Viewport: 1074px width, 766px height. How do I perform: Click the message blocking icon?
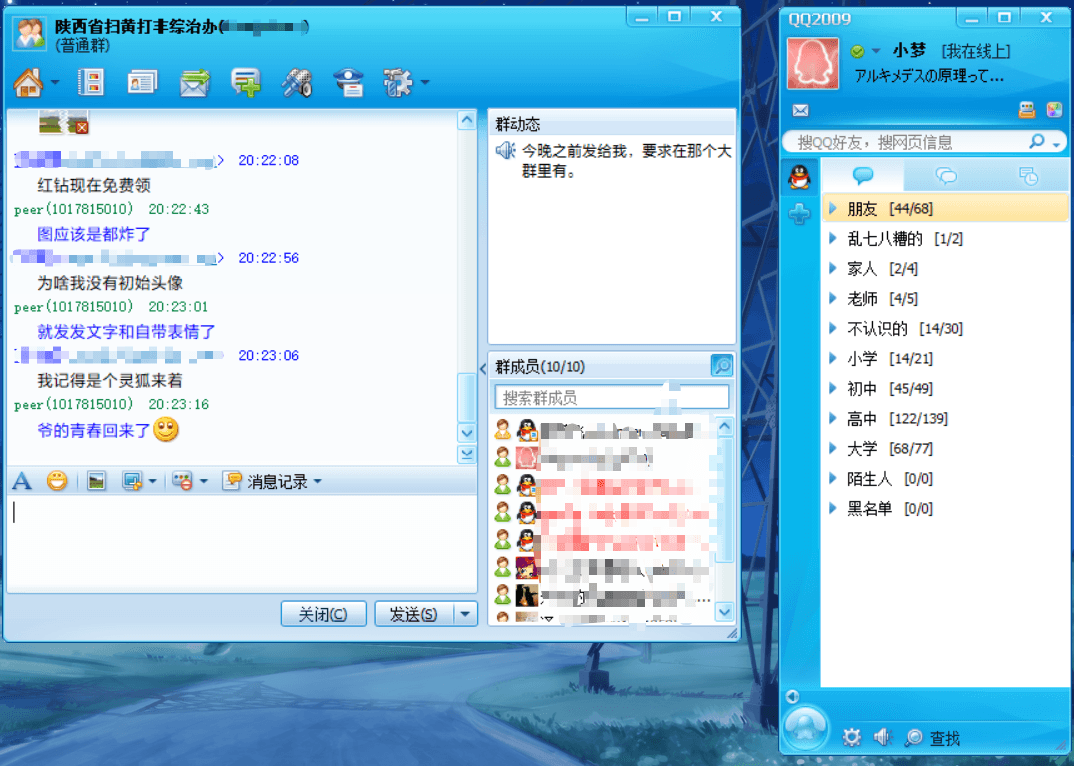point(182,482)
